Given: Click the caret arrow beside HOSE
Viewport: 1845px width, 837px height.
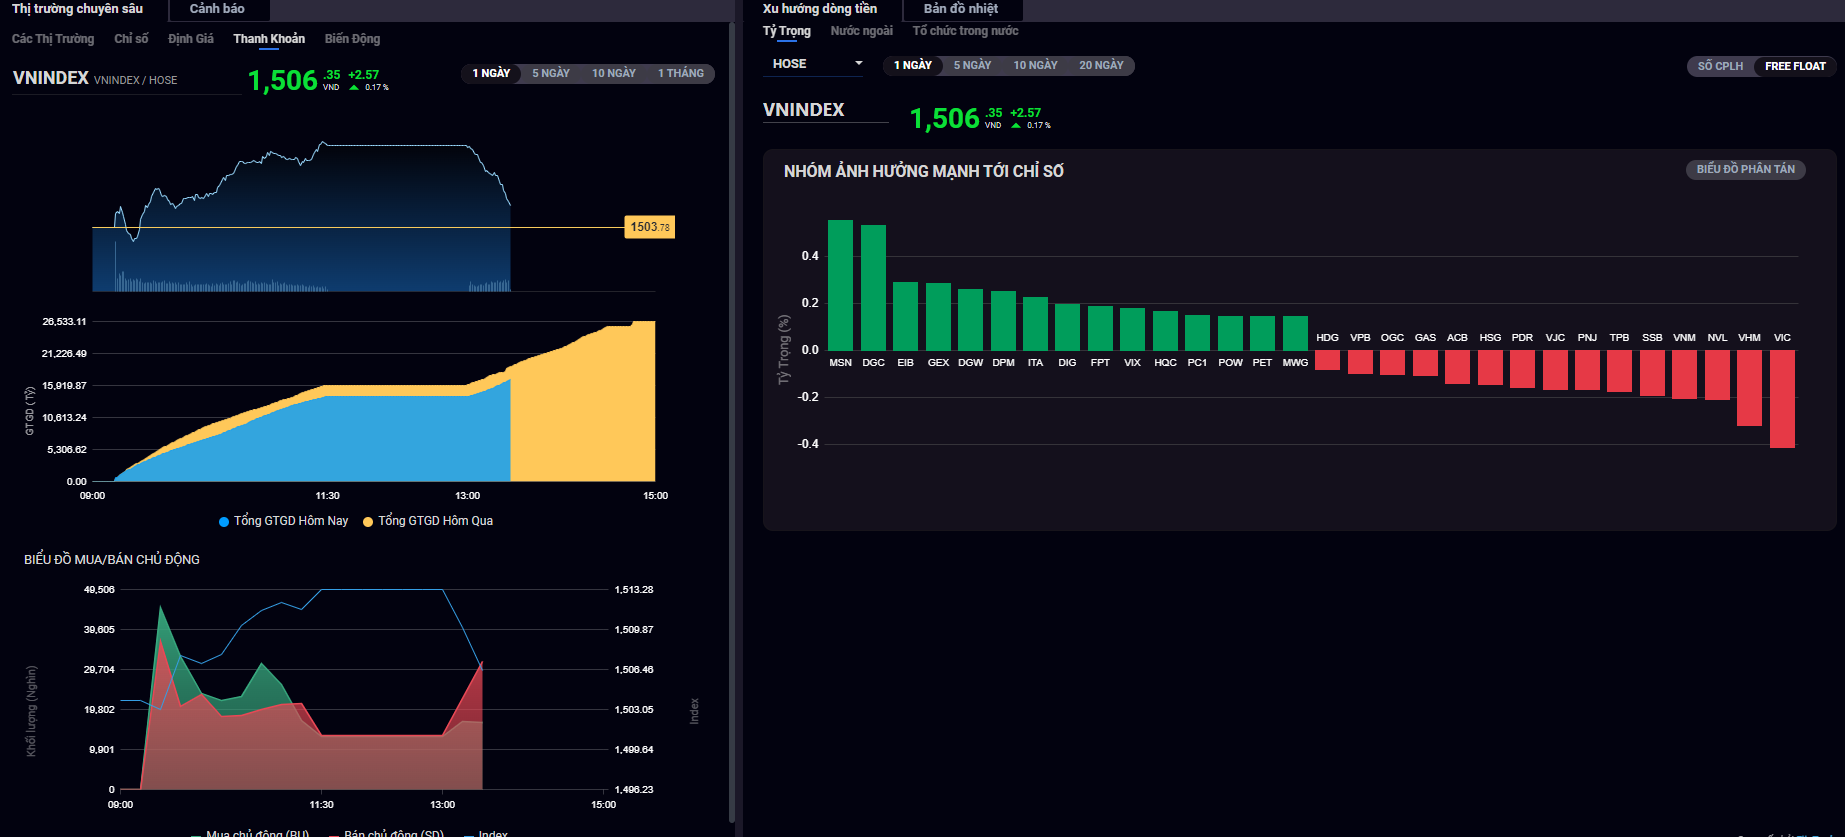Looking at the screenshot, I should click(x=859, y=63).
